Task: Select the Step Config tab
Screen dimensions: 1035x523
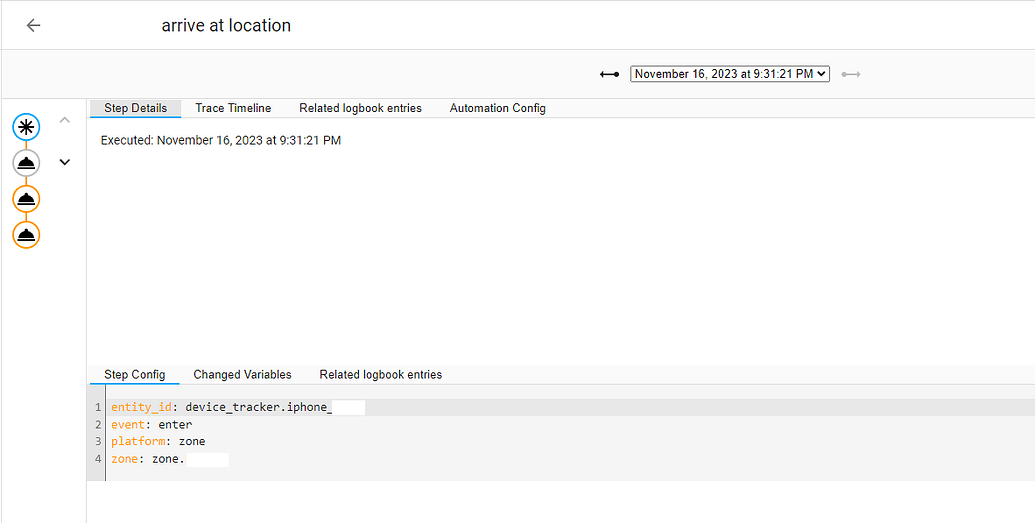Action: coord(134,375)
